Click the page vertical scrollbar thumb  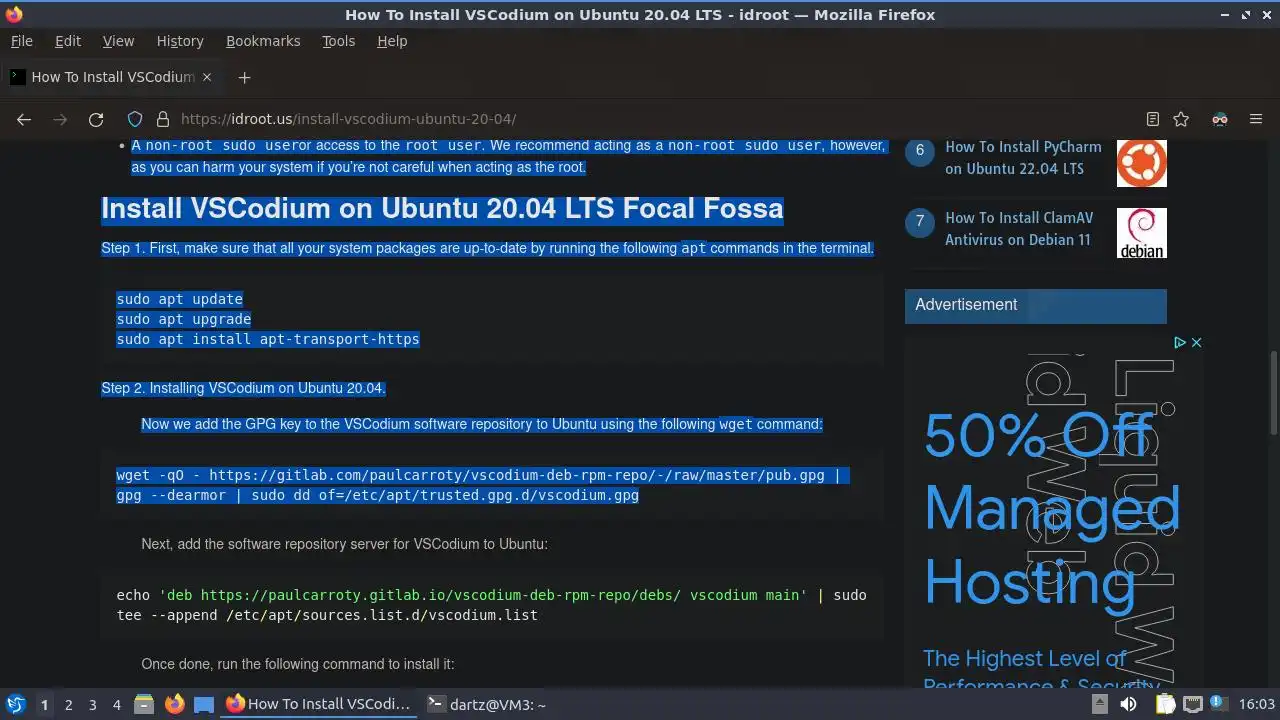click(1273, 392)
